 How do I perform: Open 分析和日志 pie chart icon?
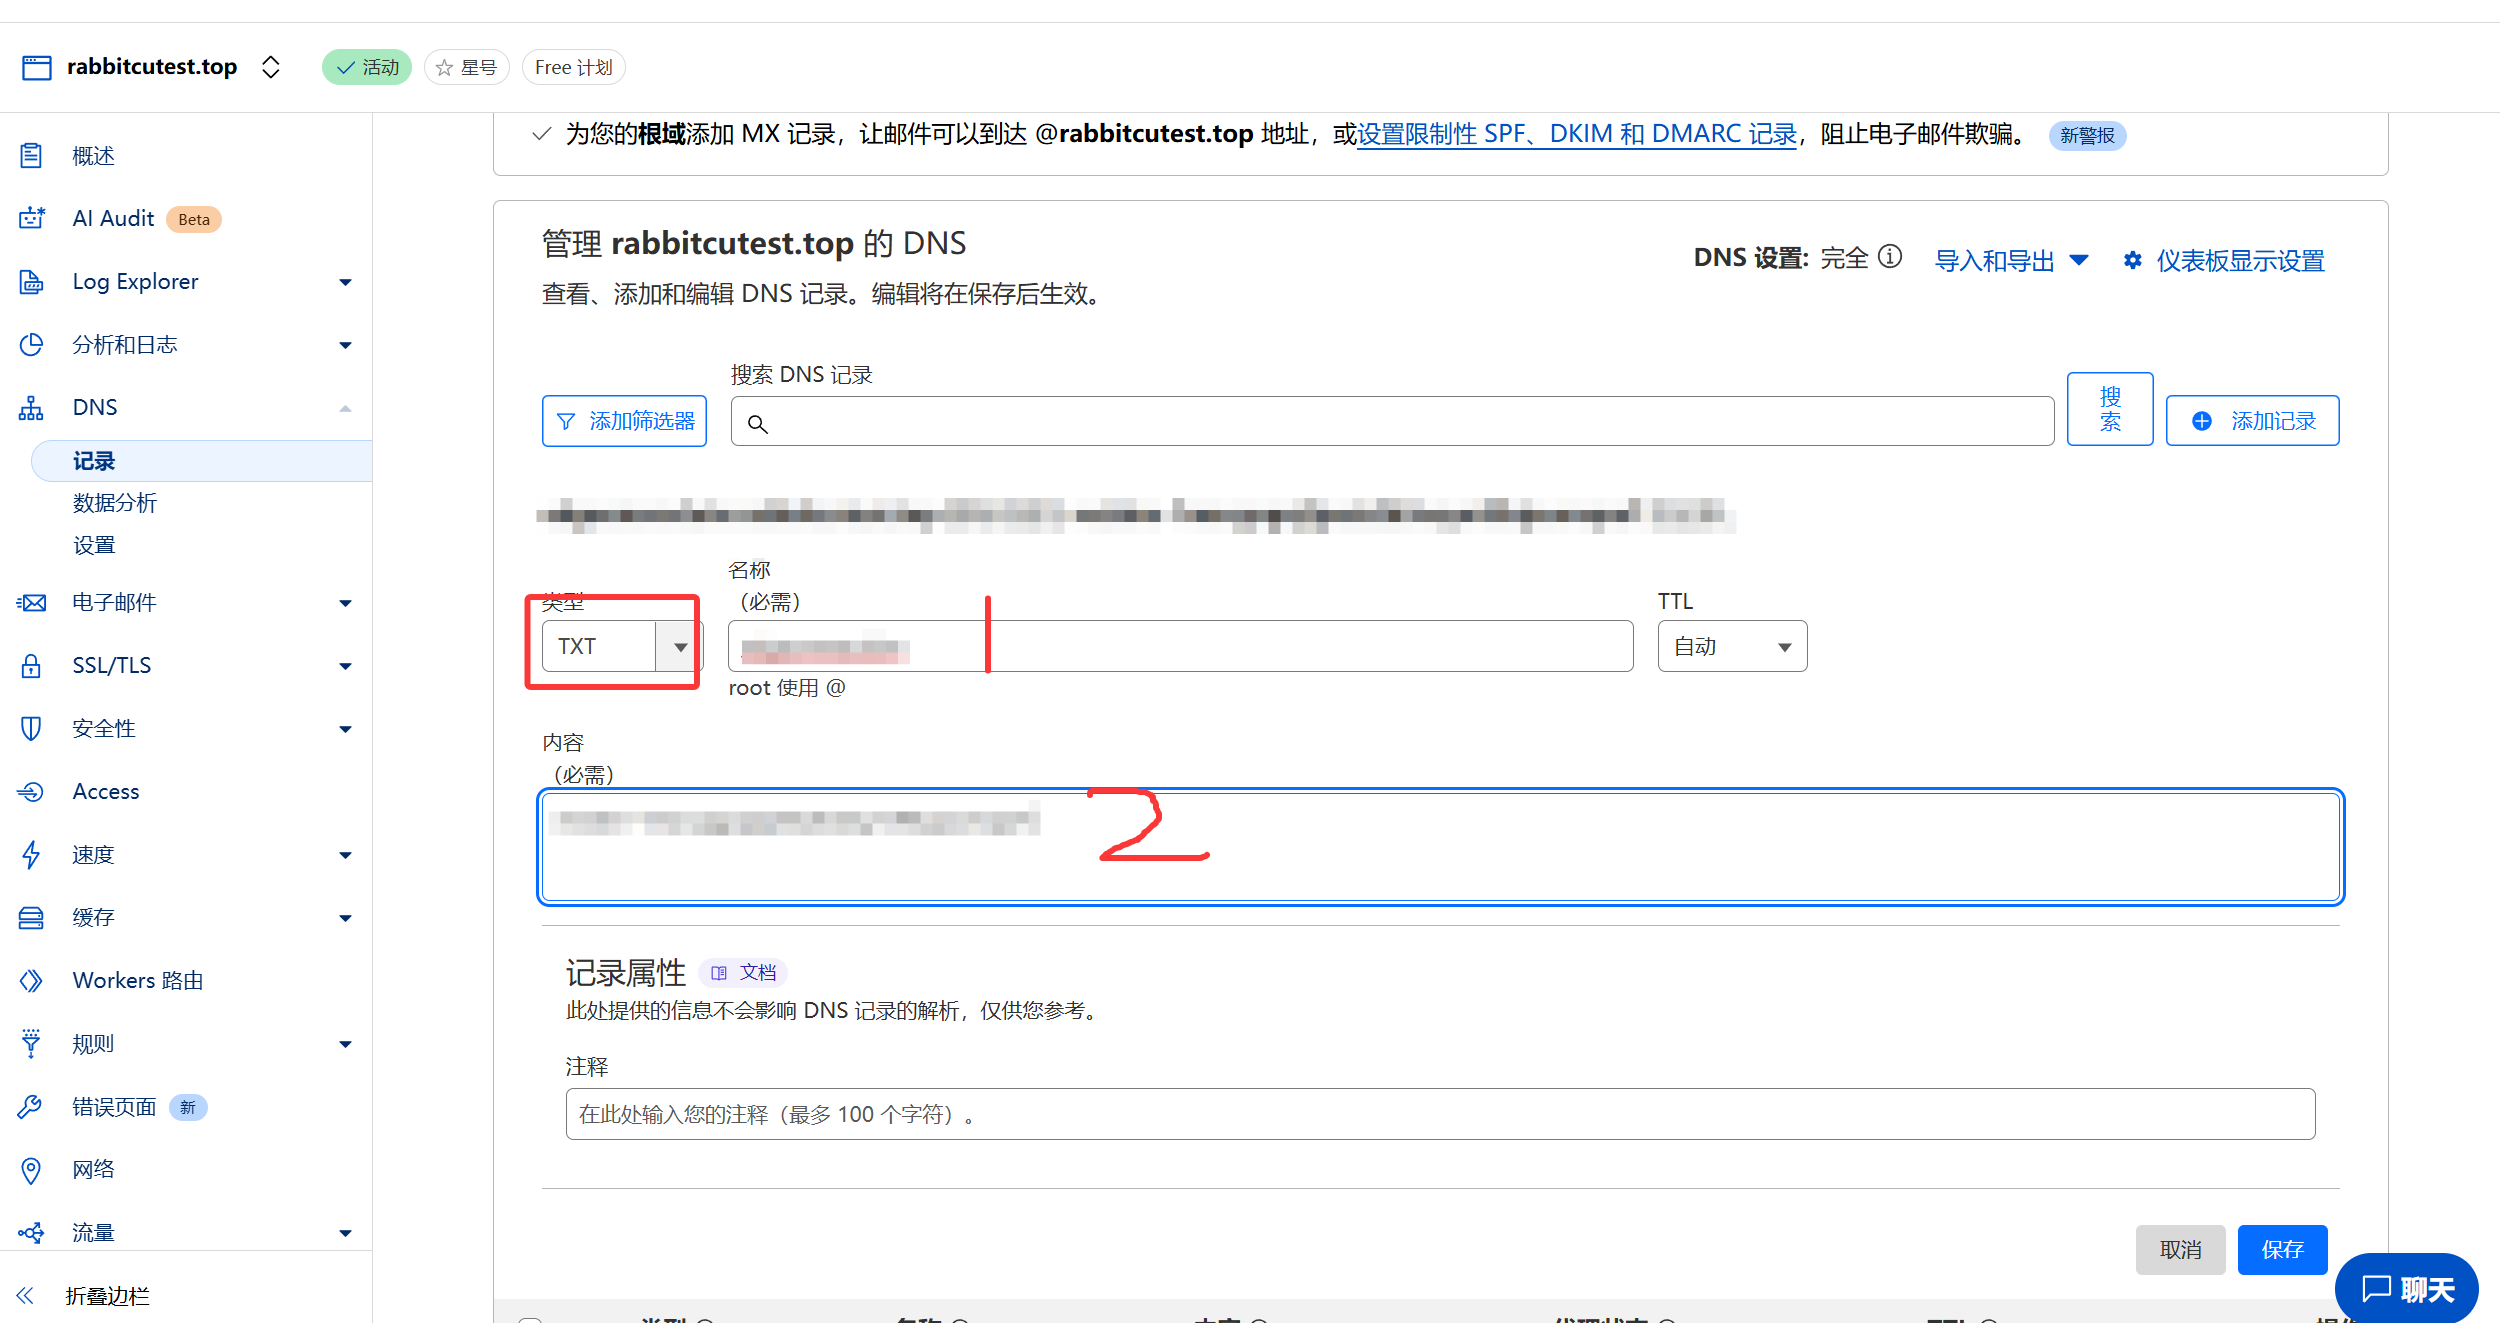tap(31, 345)
